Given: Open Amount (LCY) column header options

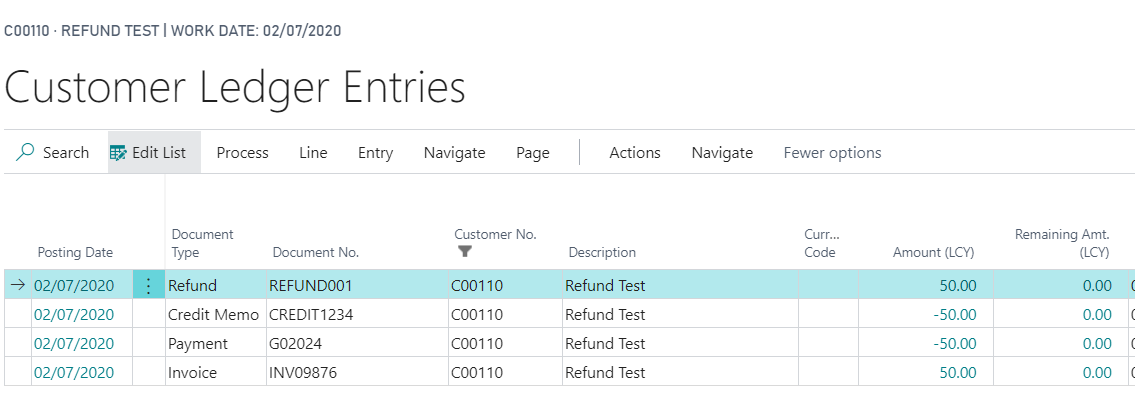Looking at the screenshot, I should 934,252.
